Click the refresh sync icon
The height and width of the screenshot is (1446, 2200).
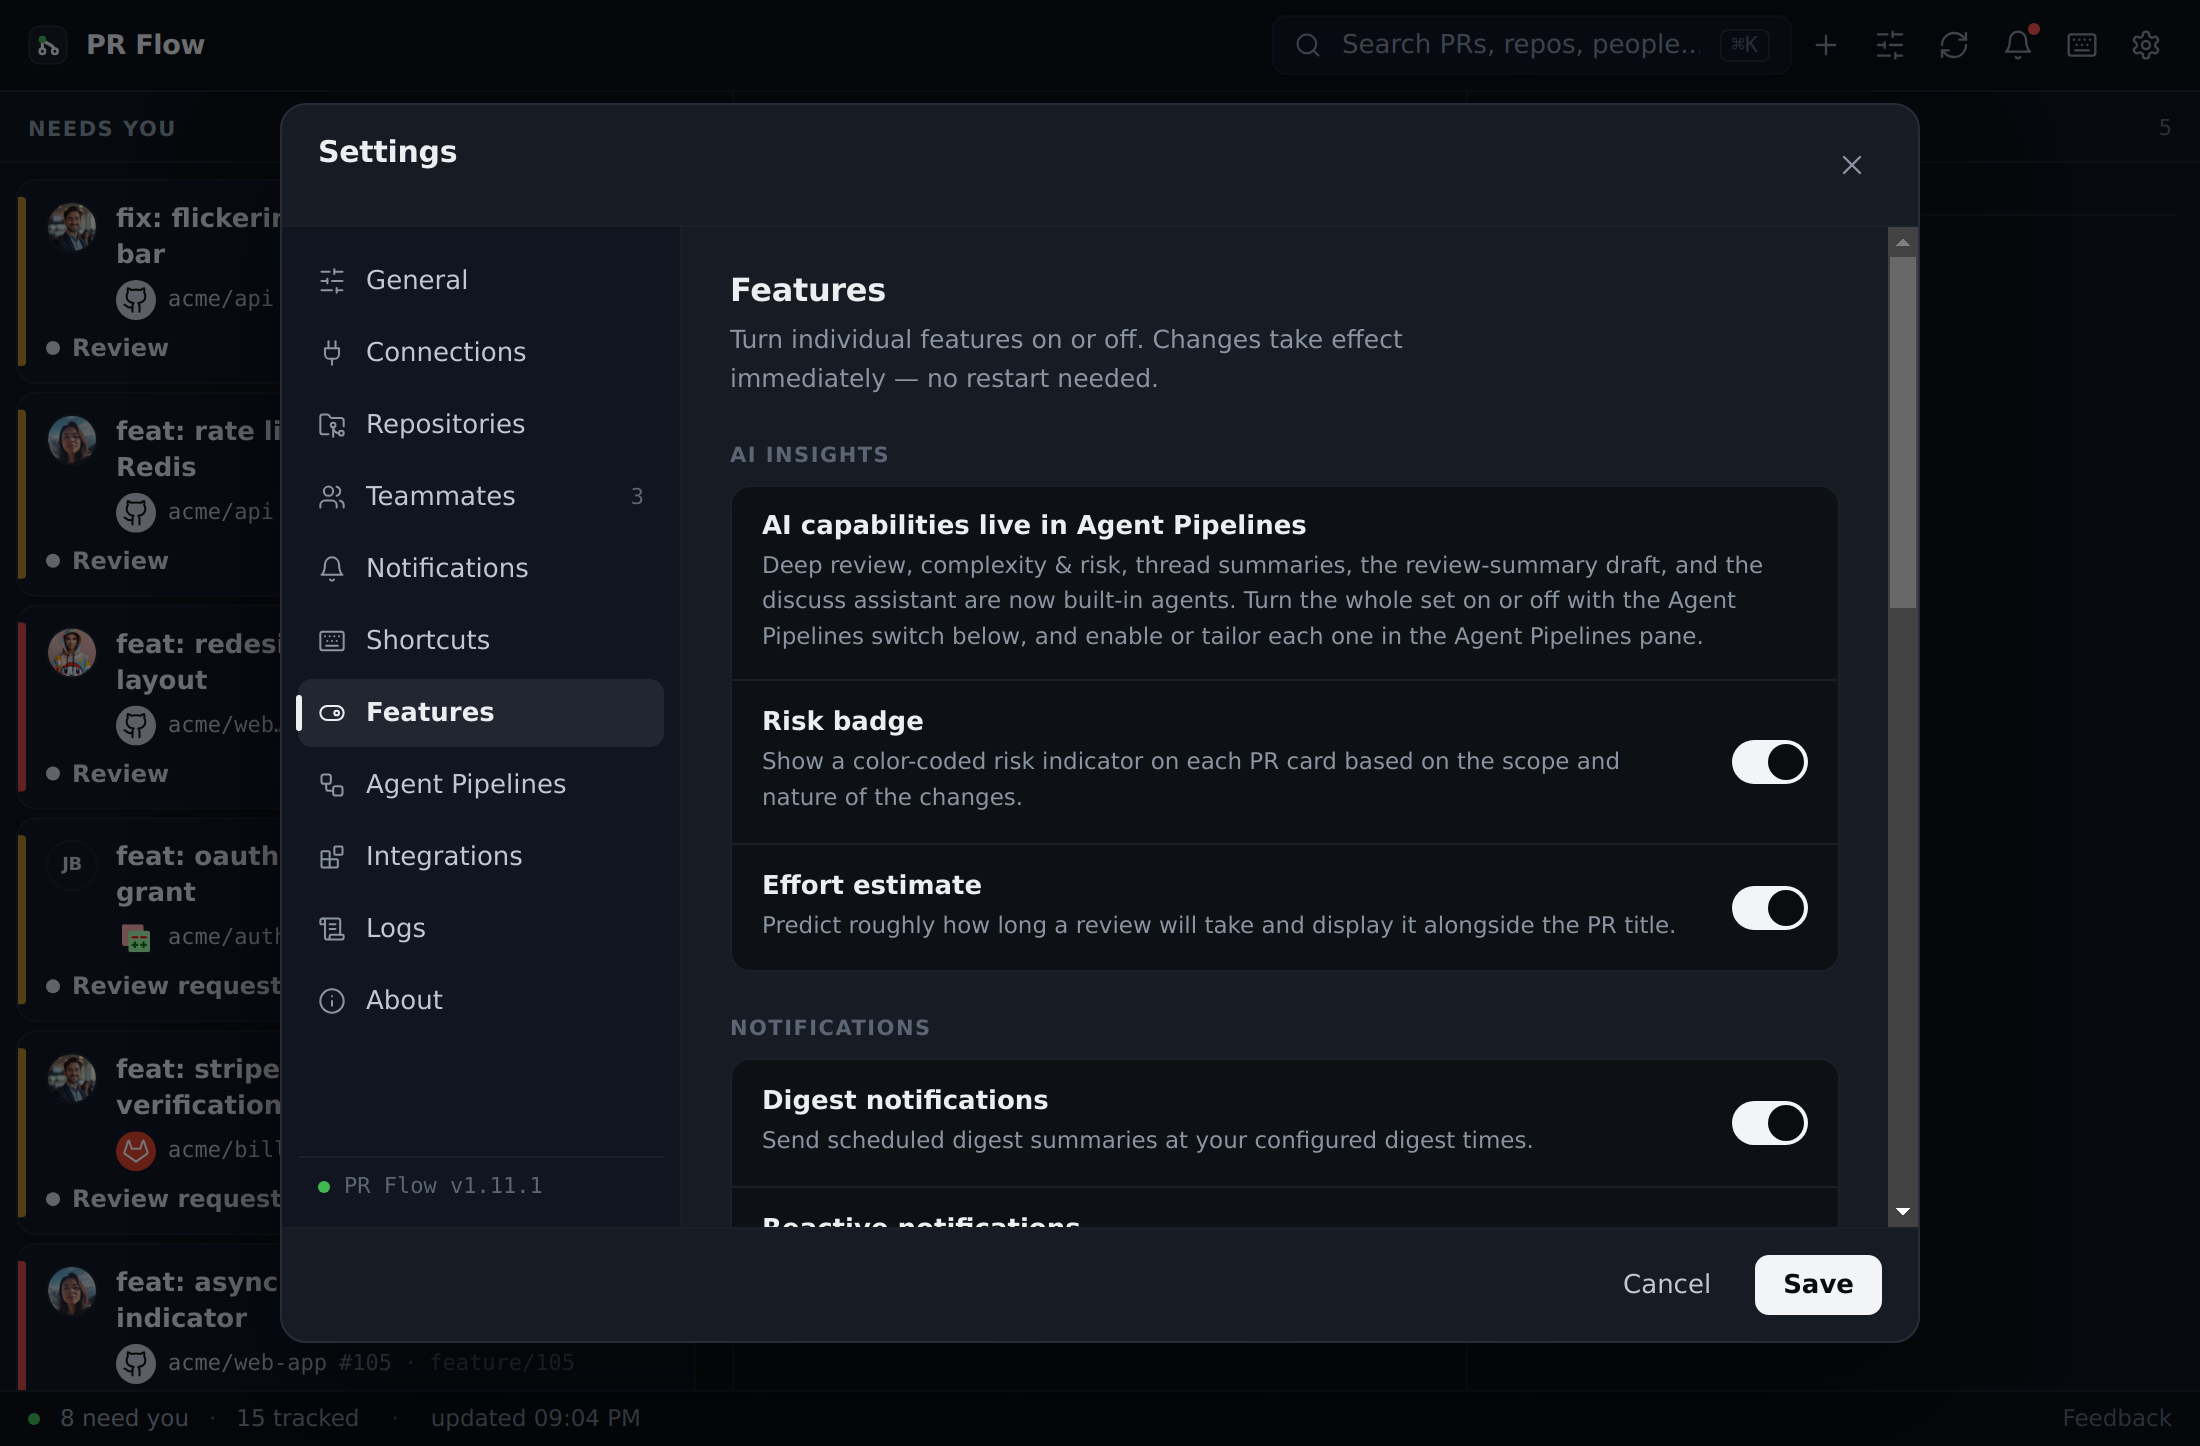point(1954,45)
